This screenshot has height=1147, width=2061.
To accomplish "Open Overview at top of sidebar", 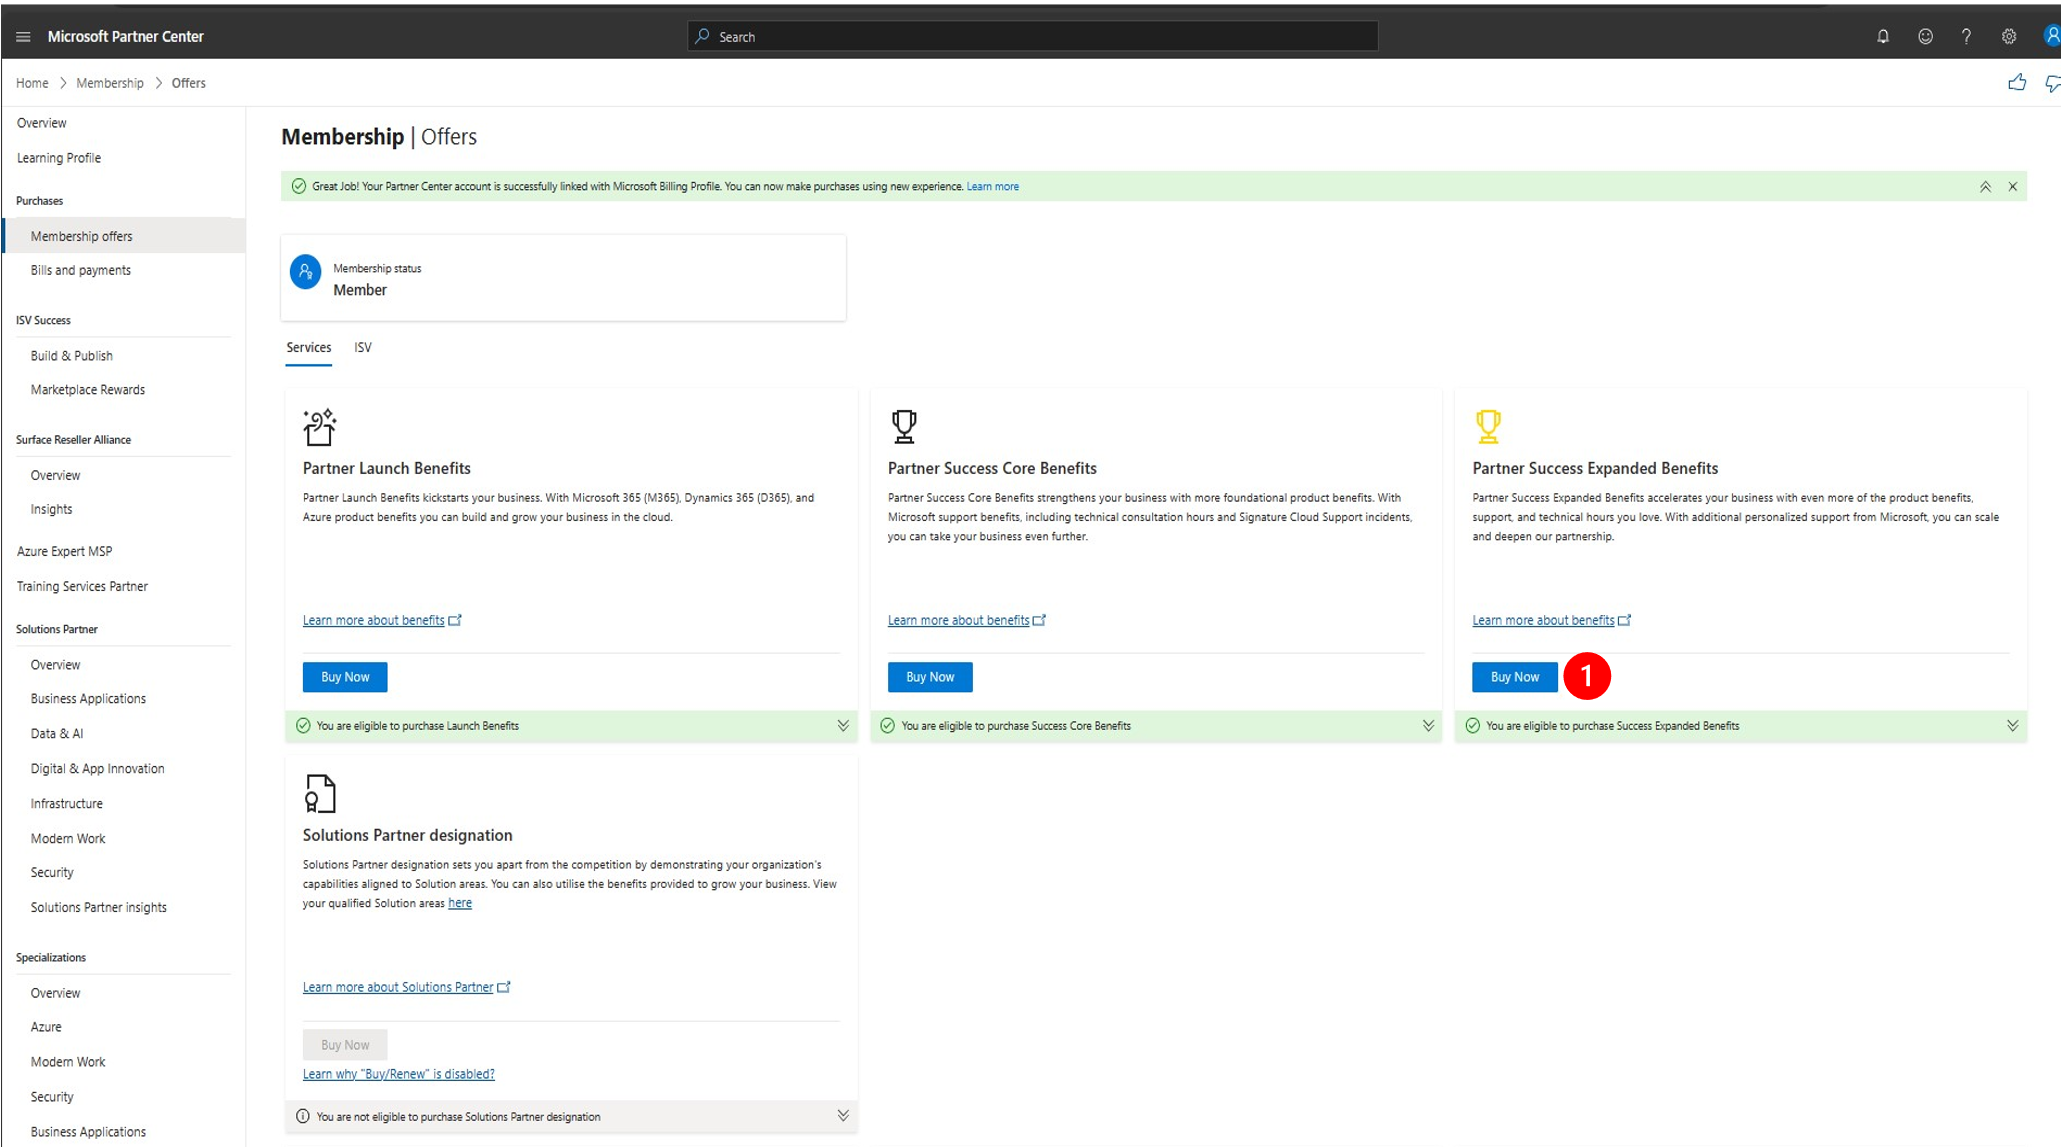I will (41, 123).
